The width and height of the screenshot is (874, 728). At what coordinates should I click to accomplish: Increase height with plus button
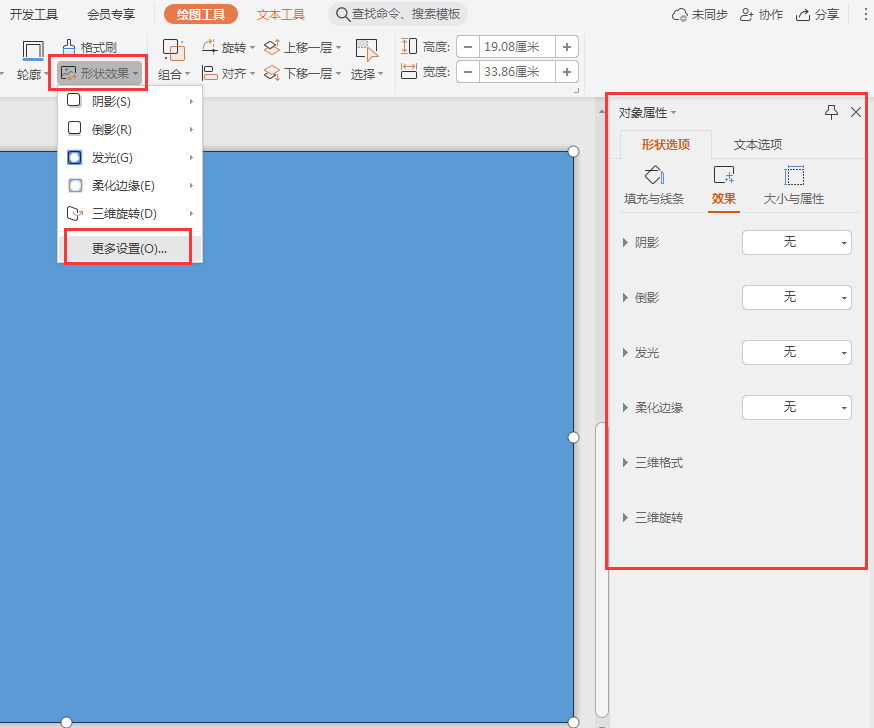567,47
